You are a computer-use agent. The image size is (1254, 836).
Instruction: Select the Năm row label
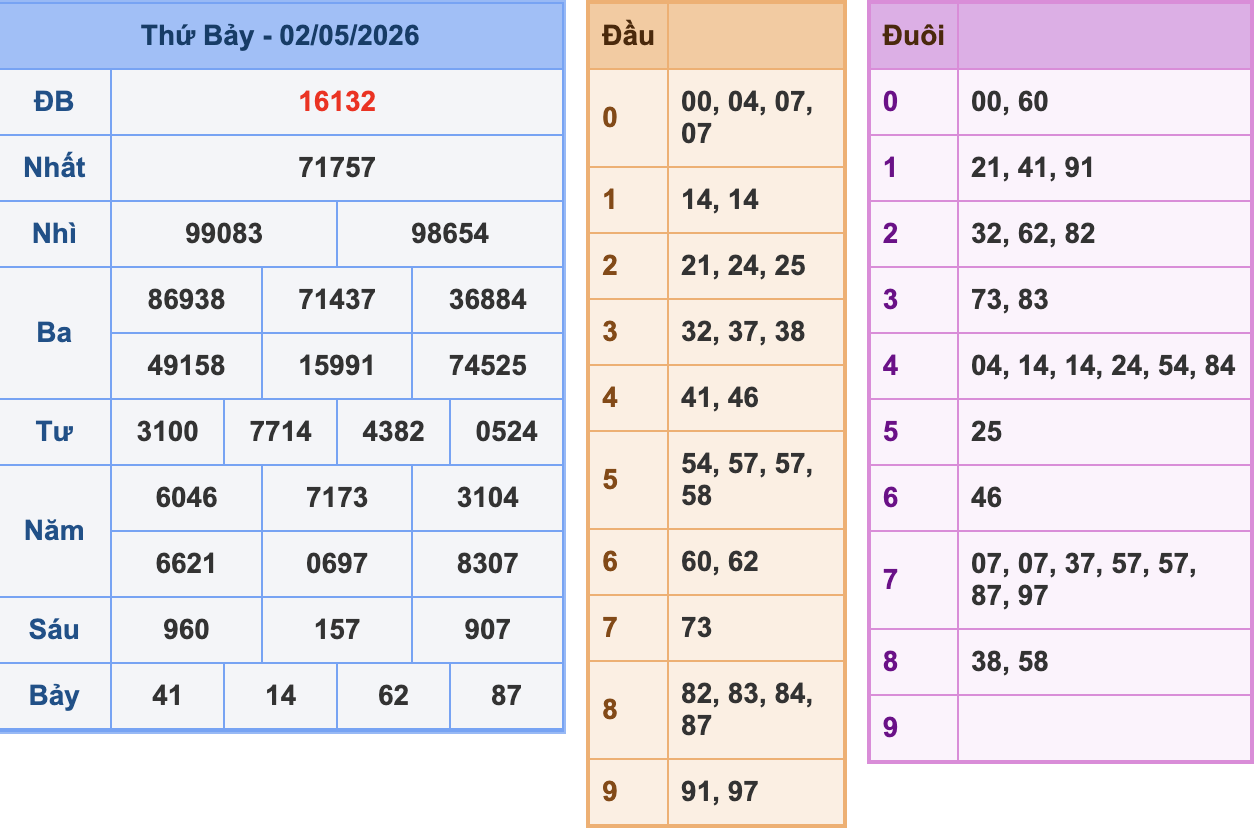(55, 531)
